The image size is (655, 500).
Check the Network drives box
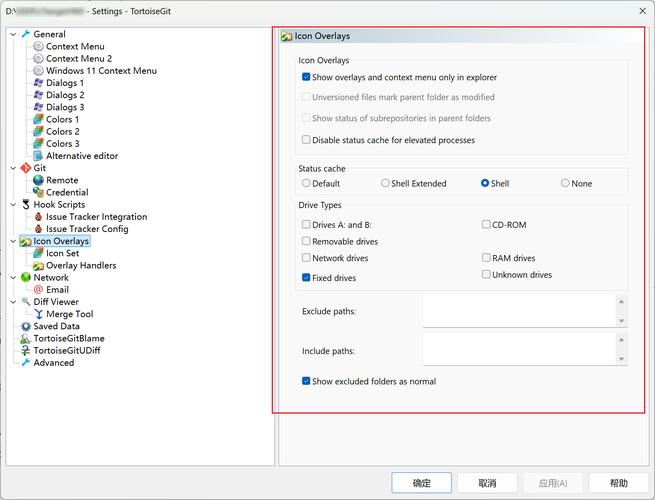(x=306, y=258)
